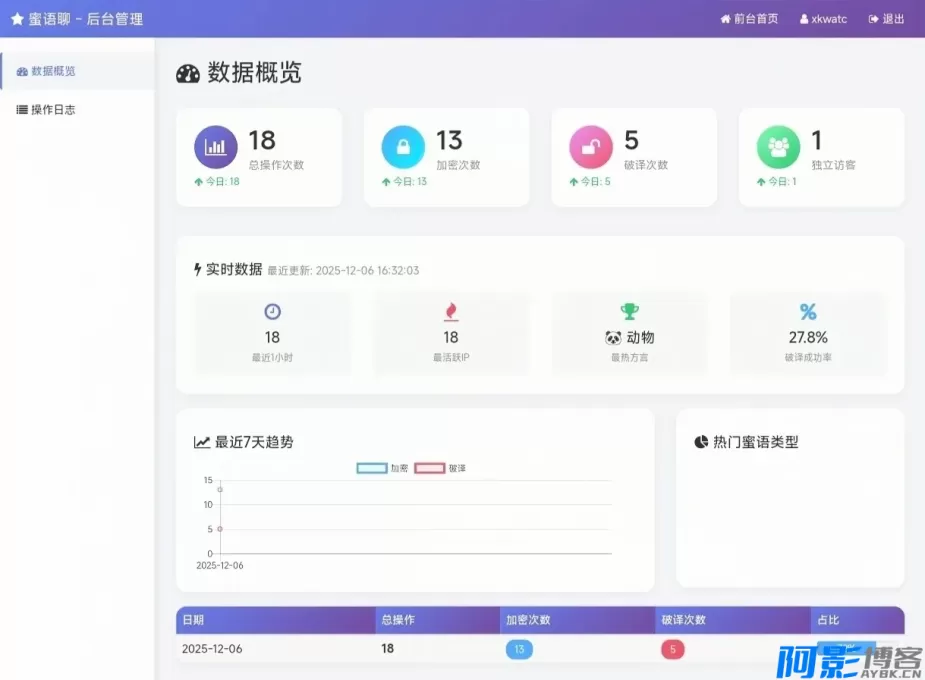Toggle the panda 动物 hot dialect item
Screen dimensions: 925x680
(629, 338)
